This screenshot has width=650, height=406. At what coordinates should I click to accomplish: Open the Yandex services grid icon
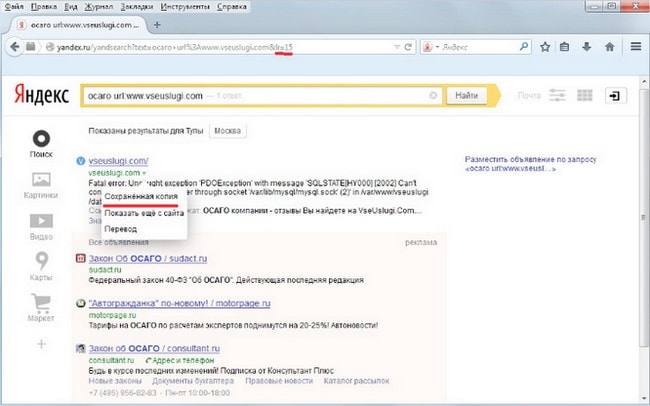[x=585, y=95]
